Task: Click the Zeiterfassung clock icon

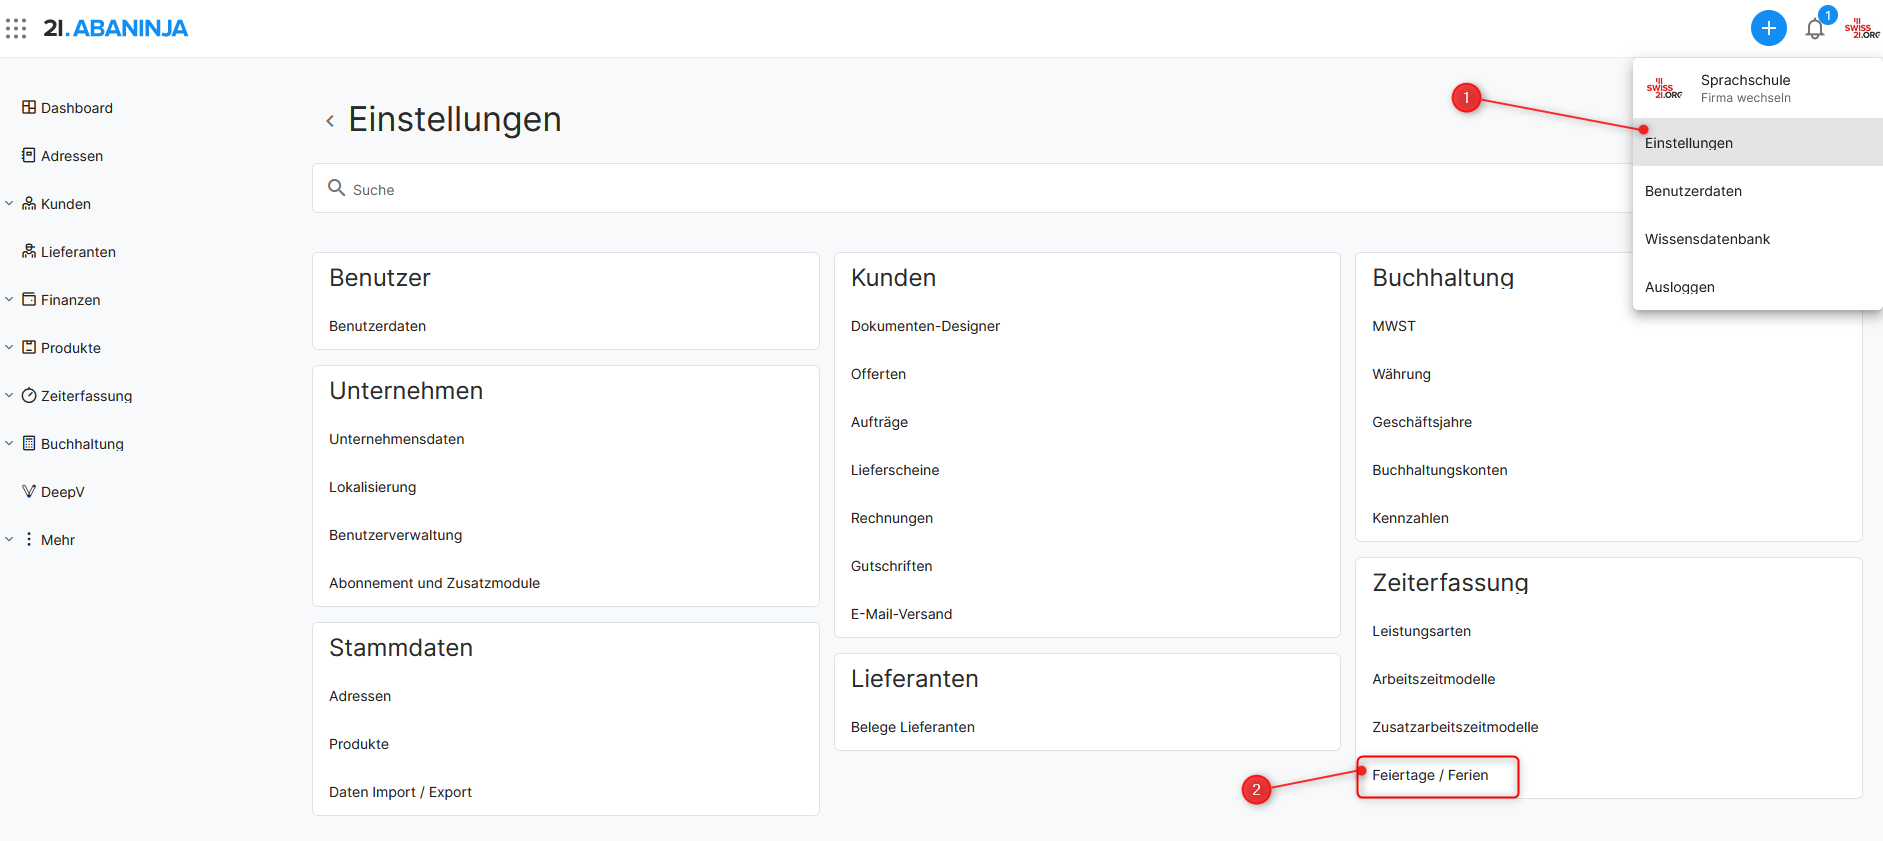Action: tap(29, 396)
